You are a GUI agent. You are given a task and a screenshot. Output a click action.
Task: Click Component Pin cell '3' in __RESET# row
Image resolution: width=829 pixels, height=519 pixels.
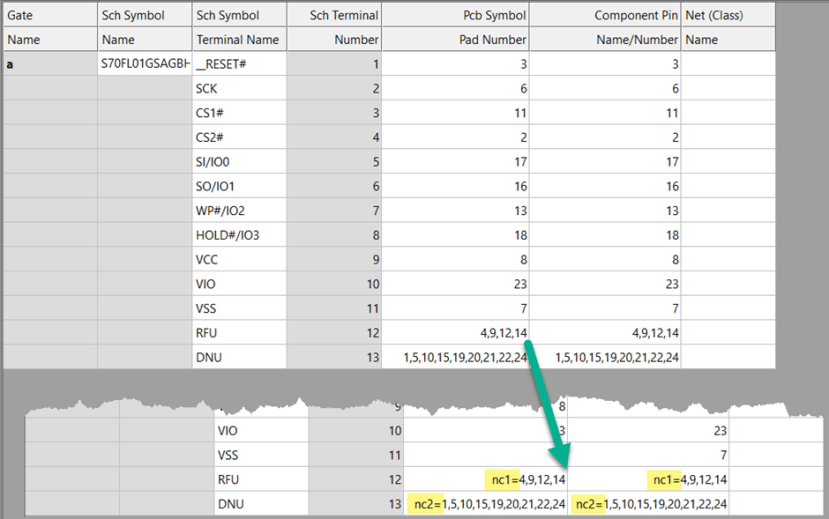click(x=605, y=64)
